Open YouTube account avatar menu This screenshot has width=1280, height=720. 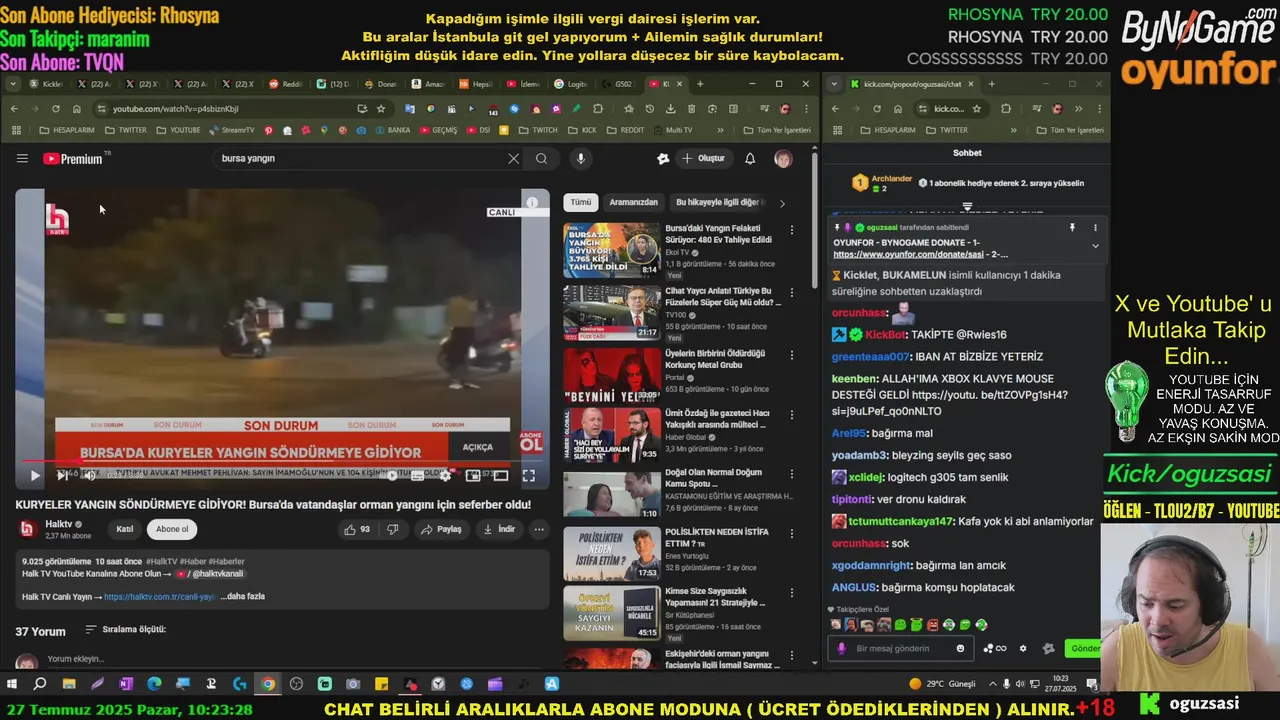[783, 158]
